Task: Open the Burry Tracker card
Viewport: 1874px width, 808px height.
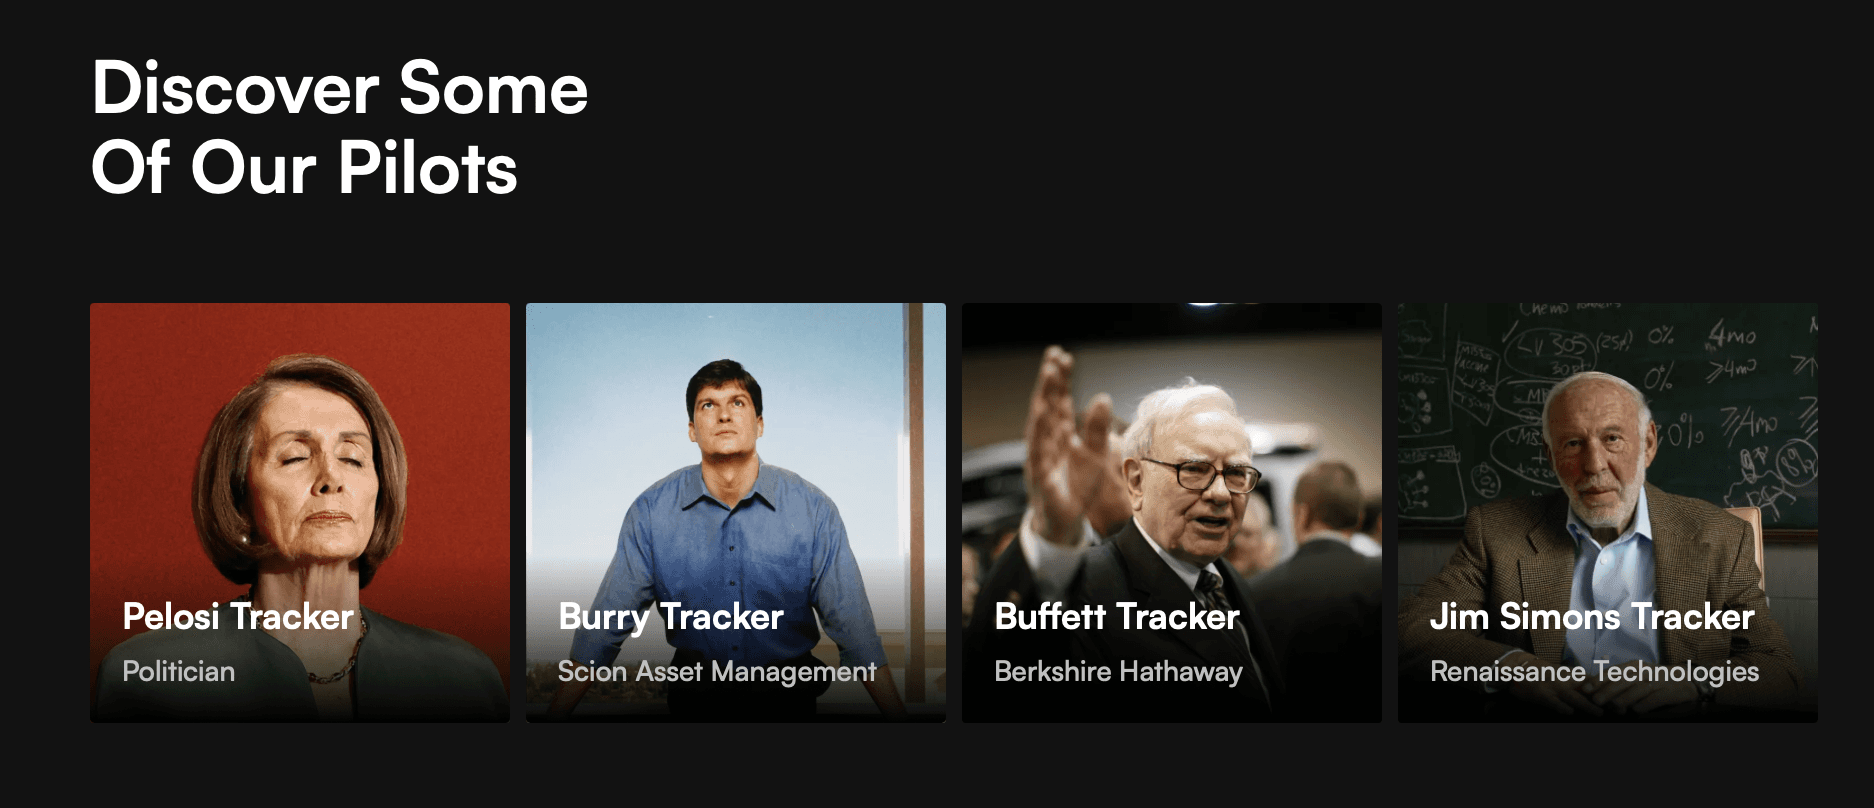Action: coord(736,512)
